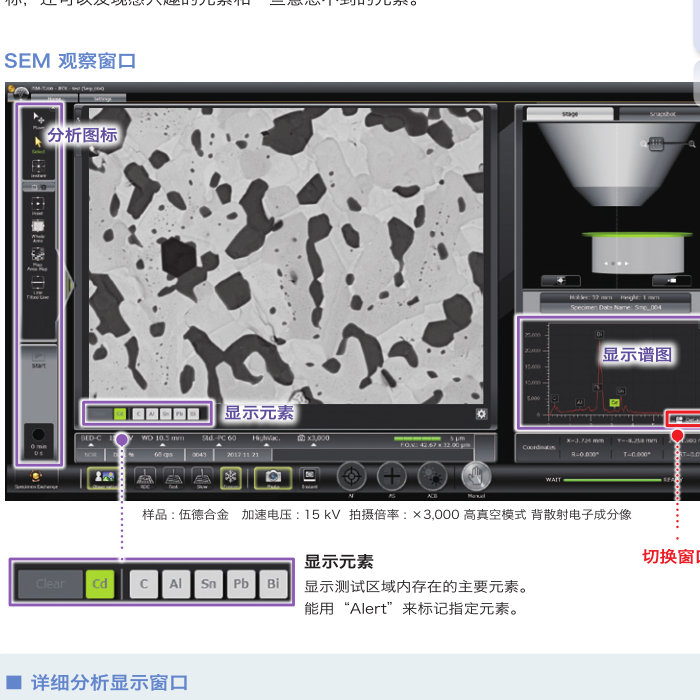Toggle the Cd element in enlarged bar

point(100,584)
